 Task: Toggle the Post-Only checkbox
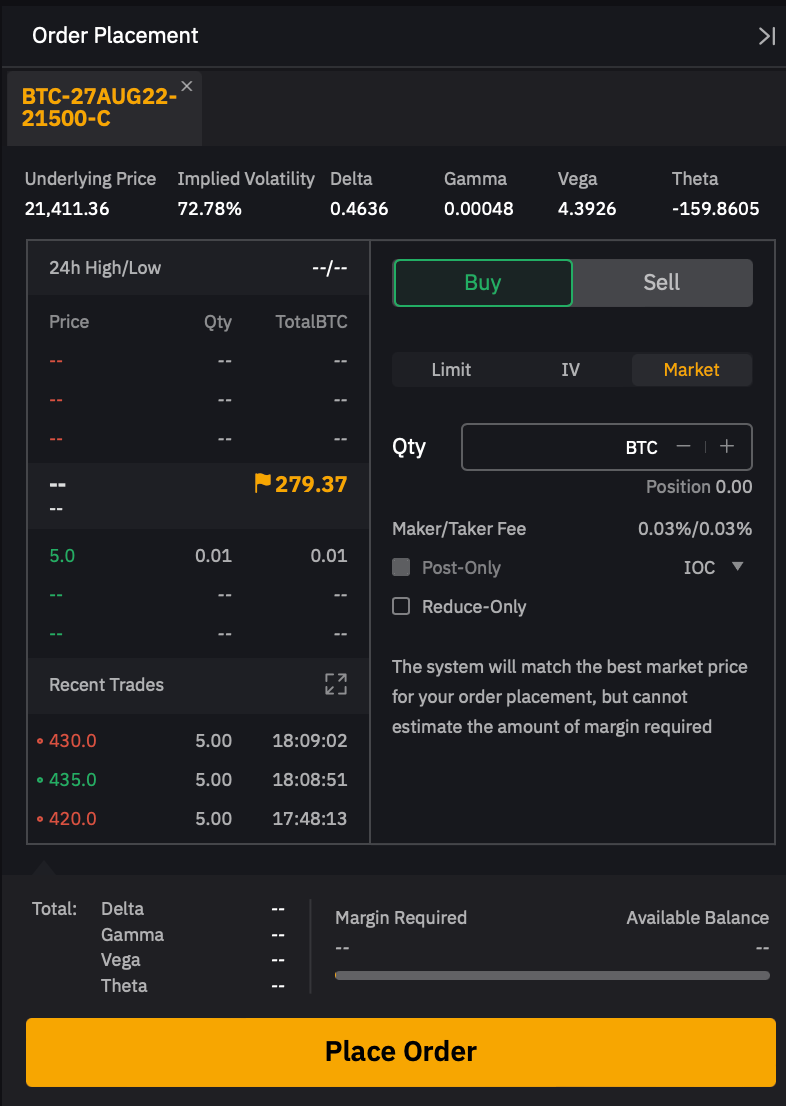pos(401,567)
